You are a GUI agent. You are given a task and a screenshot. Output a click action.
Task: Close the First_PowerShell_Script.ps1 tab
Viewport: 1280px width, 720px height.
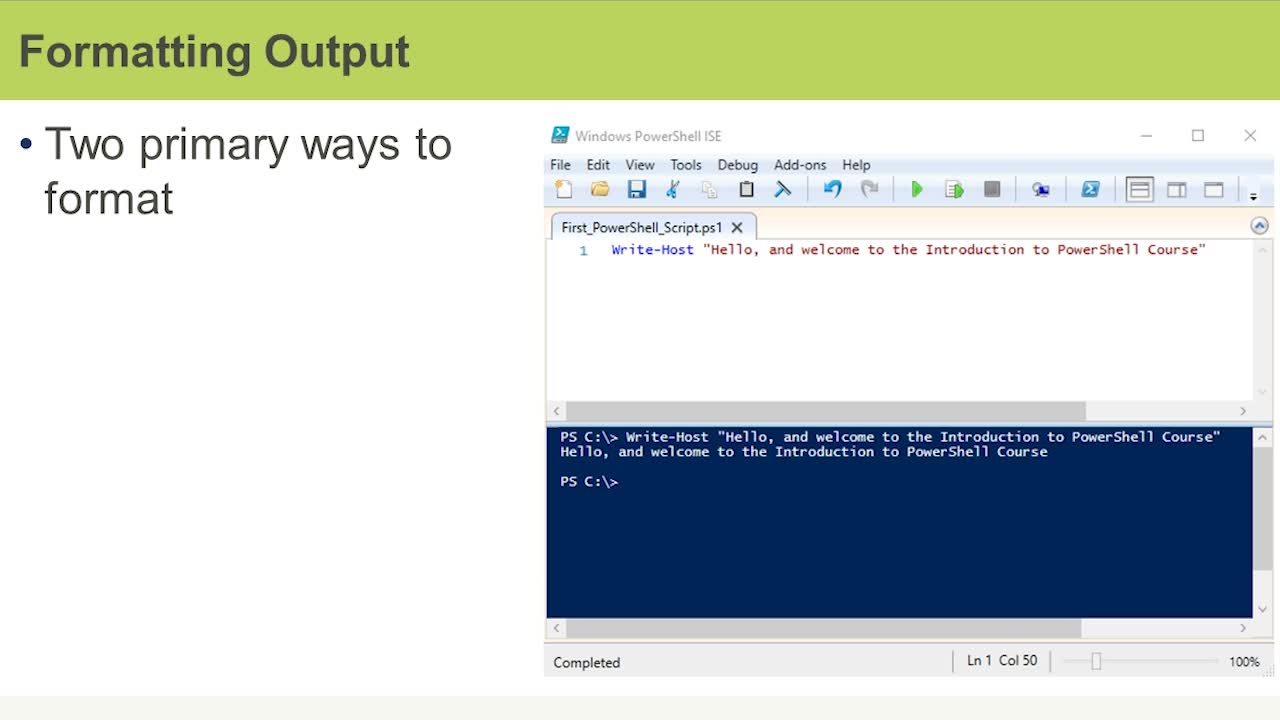coord(737,228)
